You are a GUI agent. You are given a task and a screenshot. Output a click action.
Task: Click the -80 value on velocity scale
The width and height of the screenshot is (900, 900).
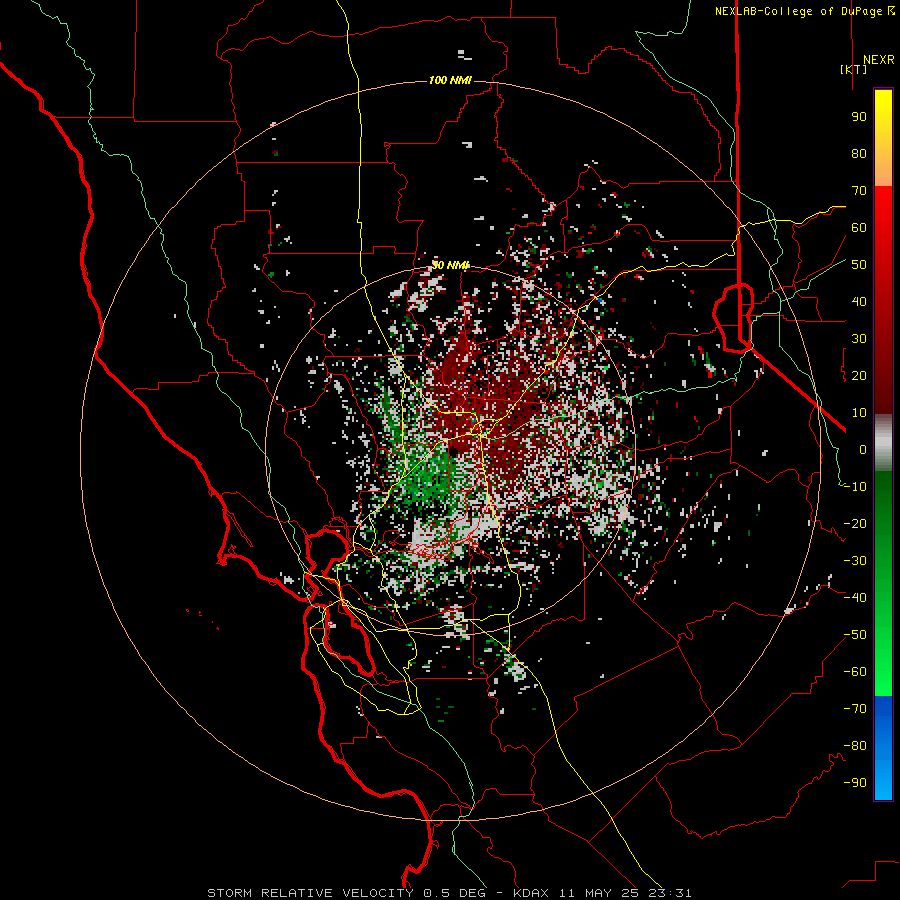(x=855, y=746)
